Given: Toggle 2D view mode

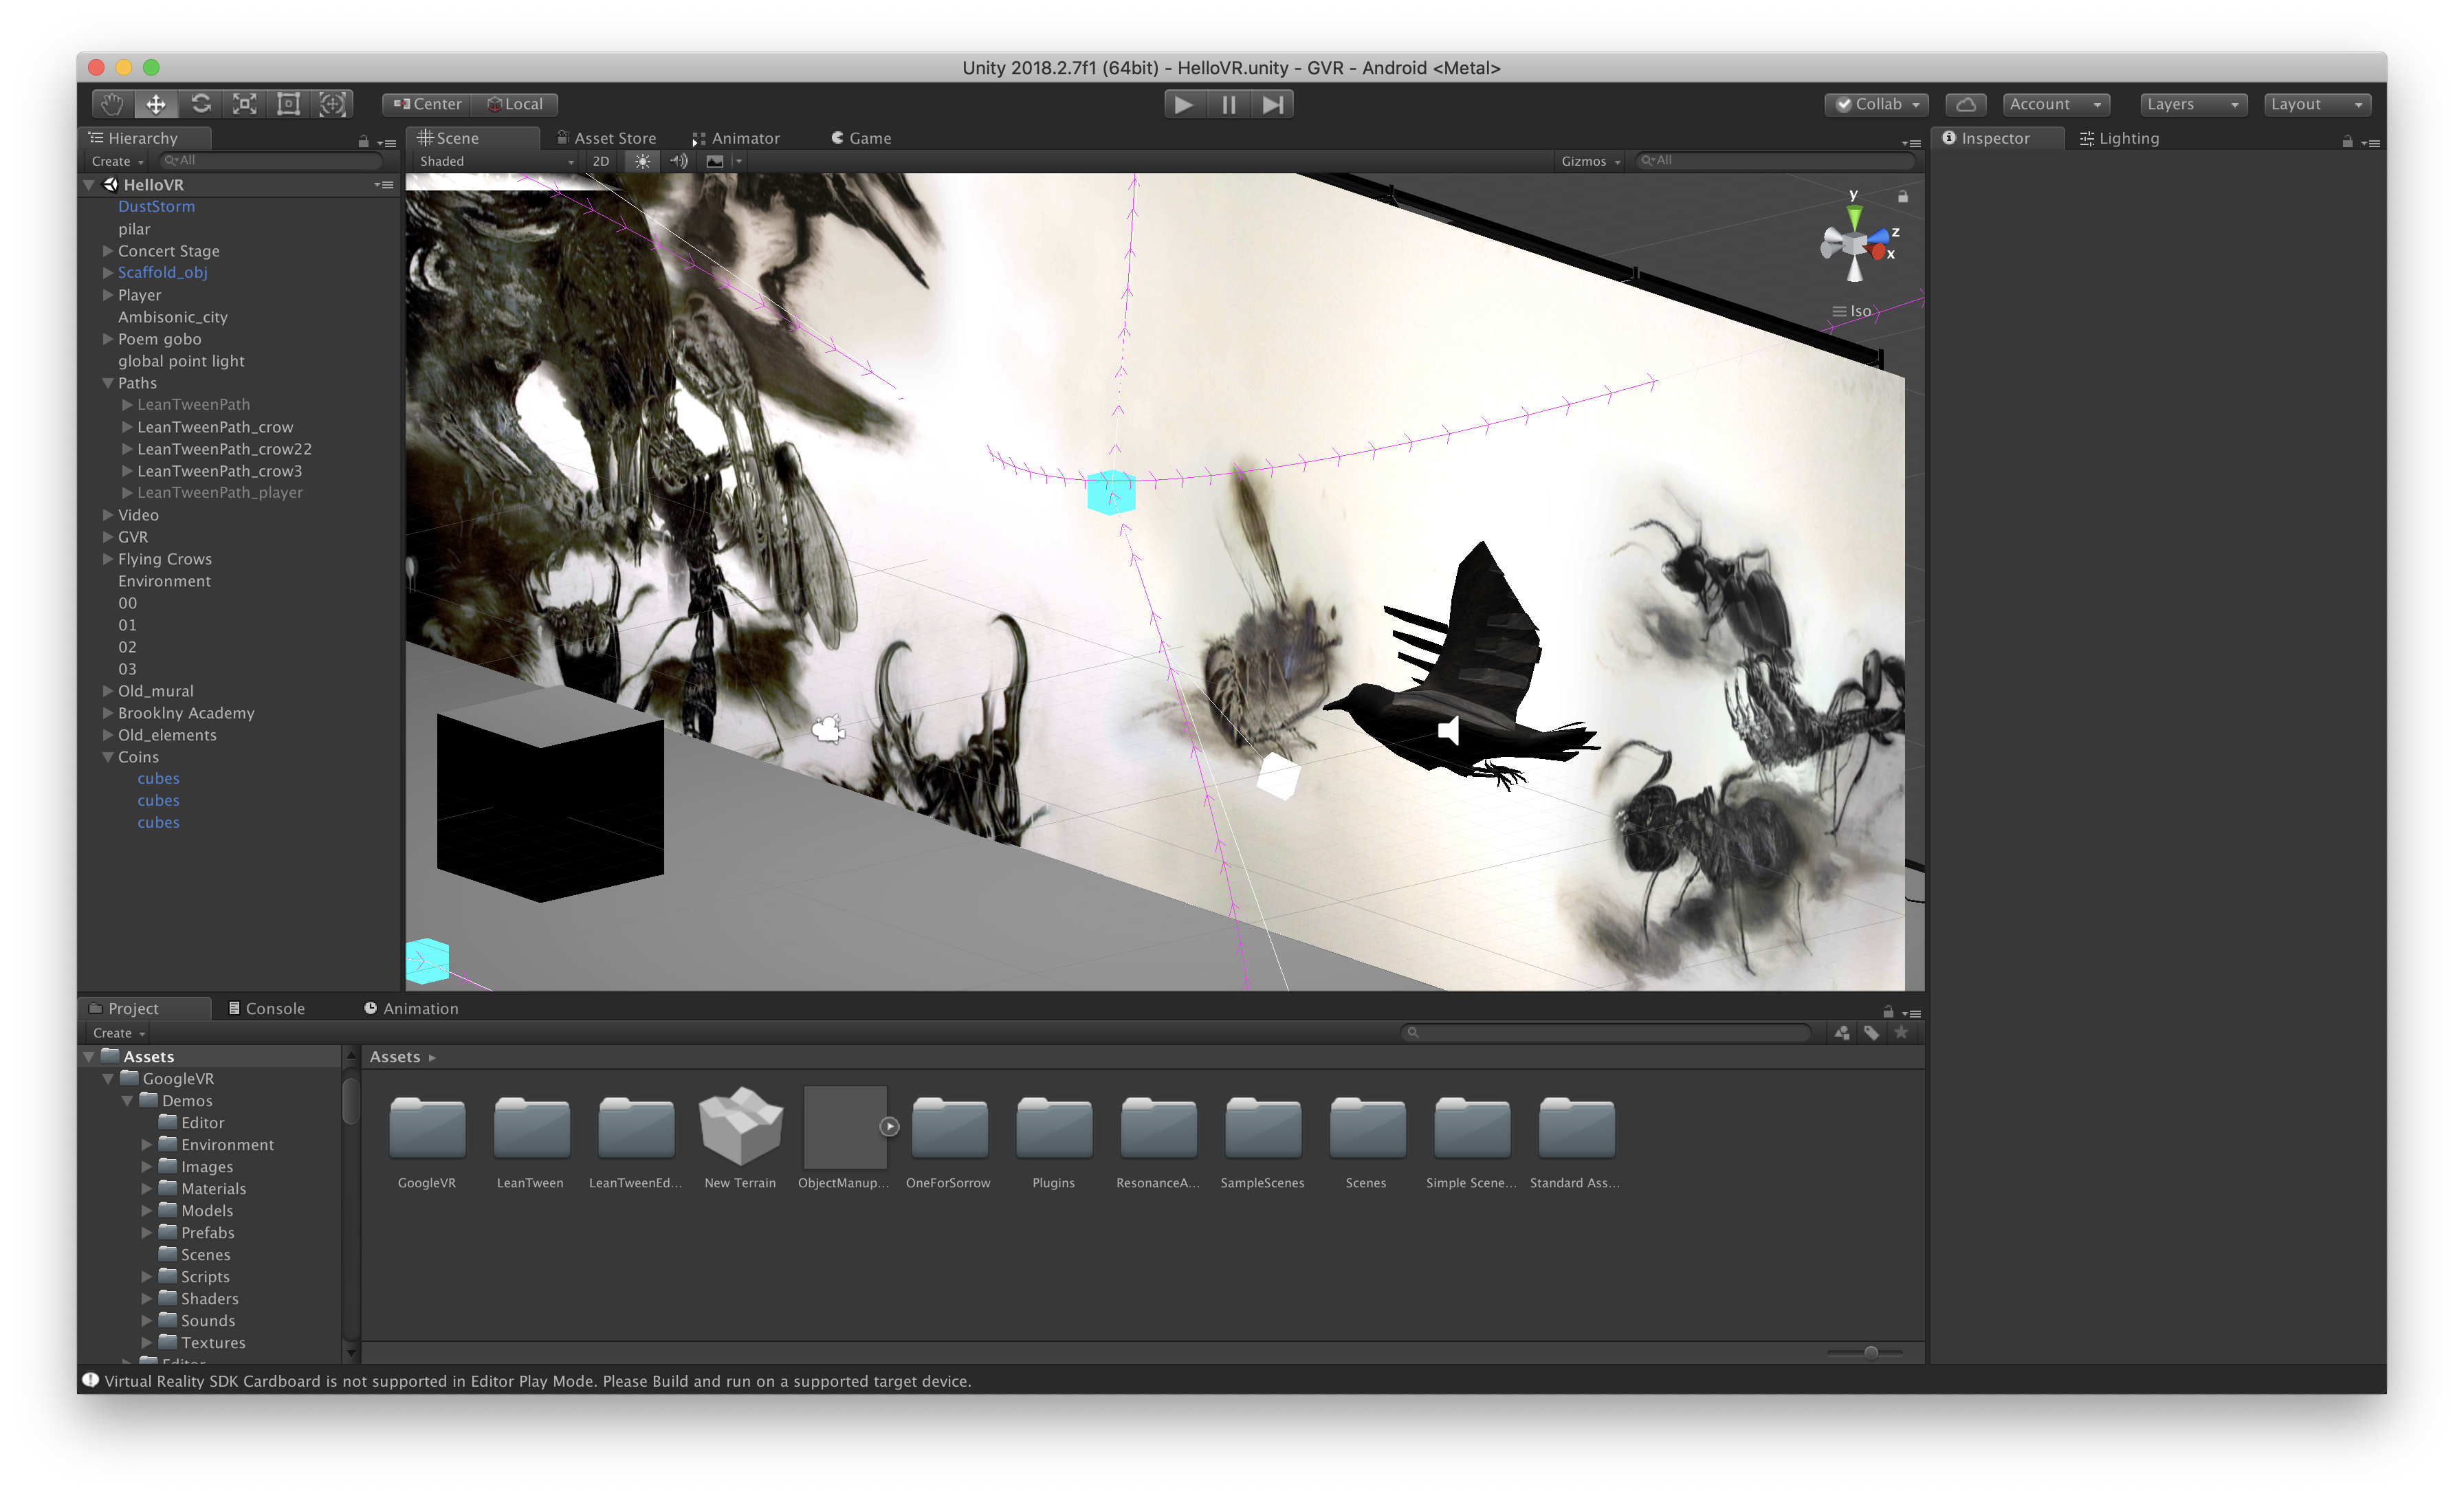Looking at the screenshot, I should coord(601,161).
